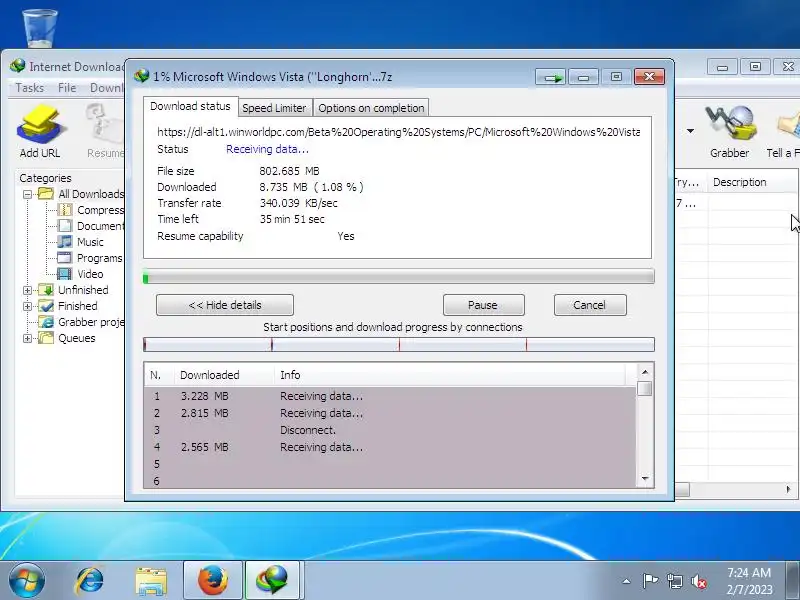The height and width of the screenshot is (600, 800).
Task: Select connection row 3 showing Disconnect.
Action: coord(390,430)
